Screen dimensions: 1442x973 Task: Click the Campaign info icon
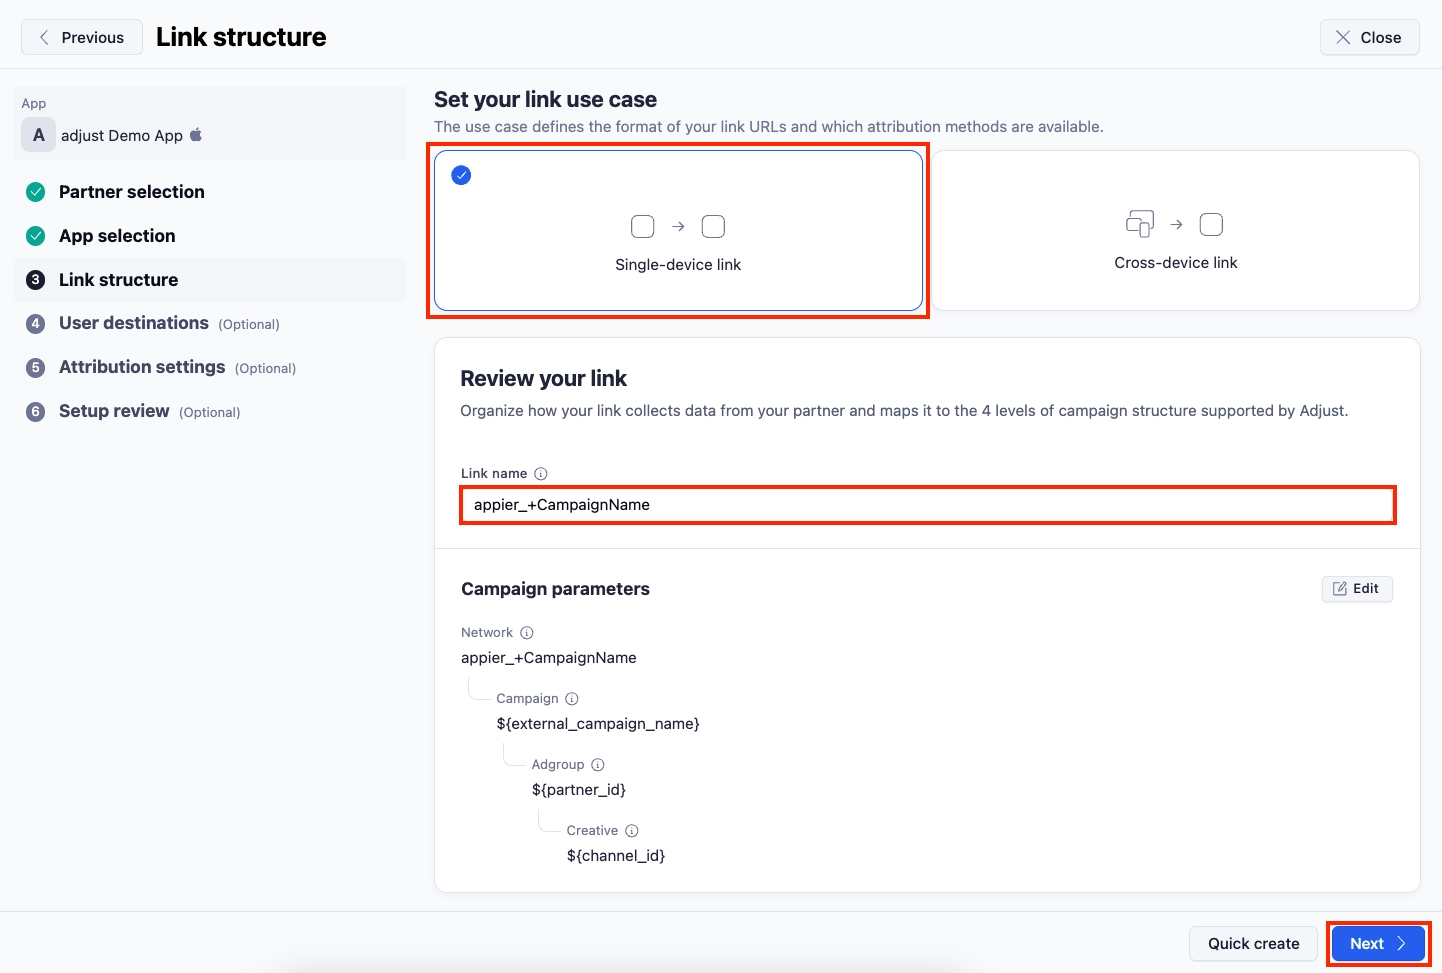click(572, 699)
